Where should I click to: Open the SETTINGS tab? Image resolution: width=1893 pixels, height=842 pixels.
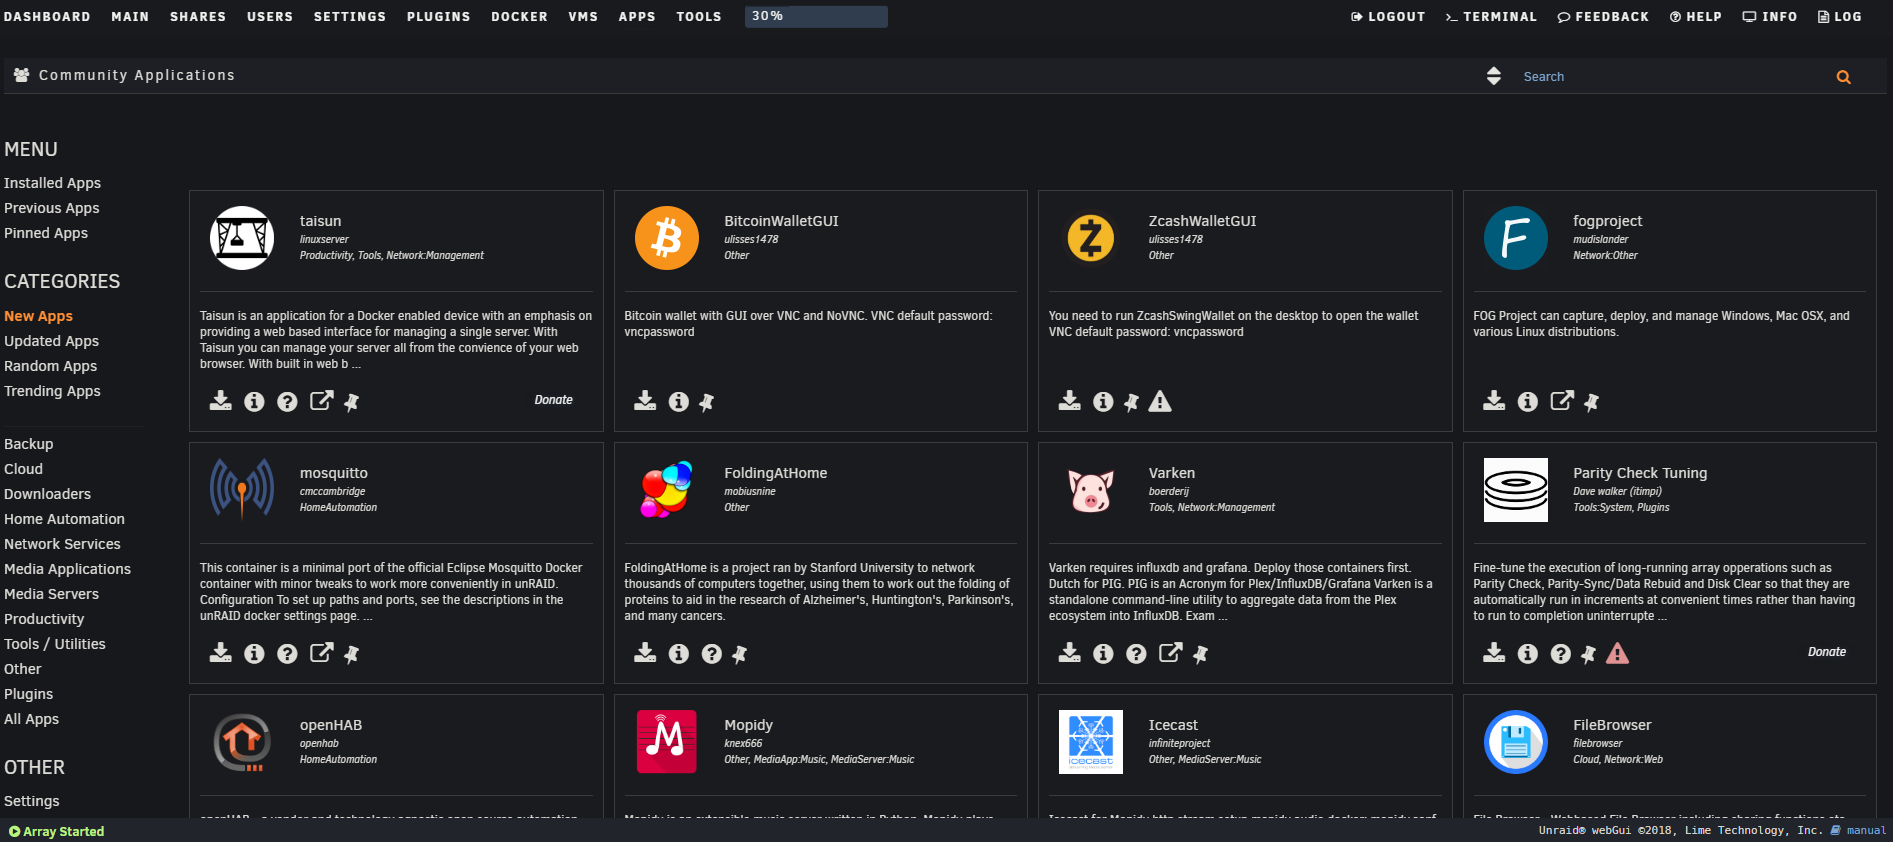tap(349, 17)
